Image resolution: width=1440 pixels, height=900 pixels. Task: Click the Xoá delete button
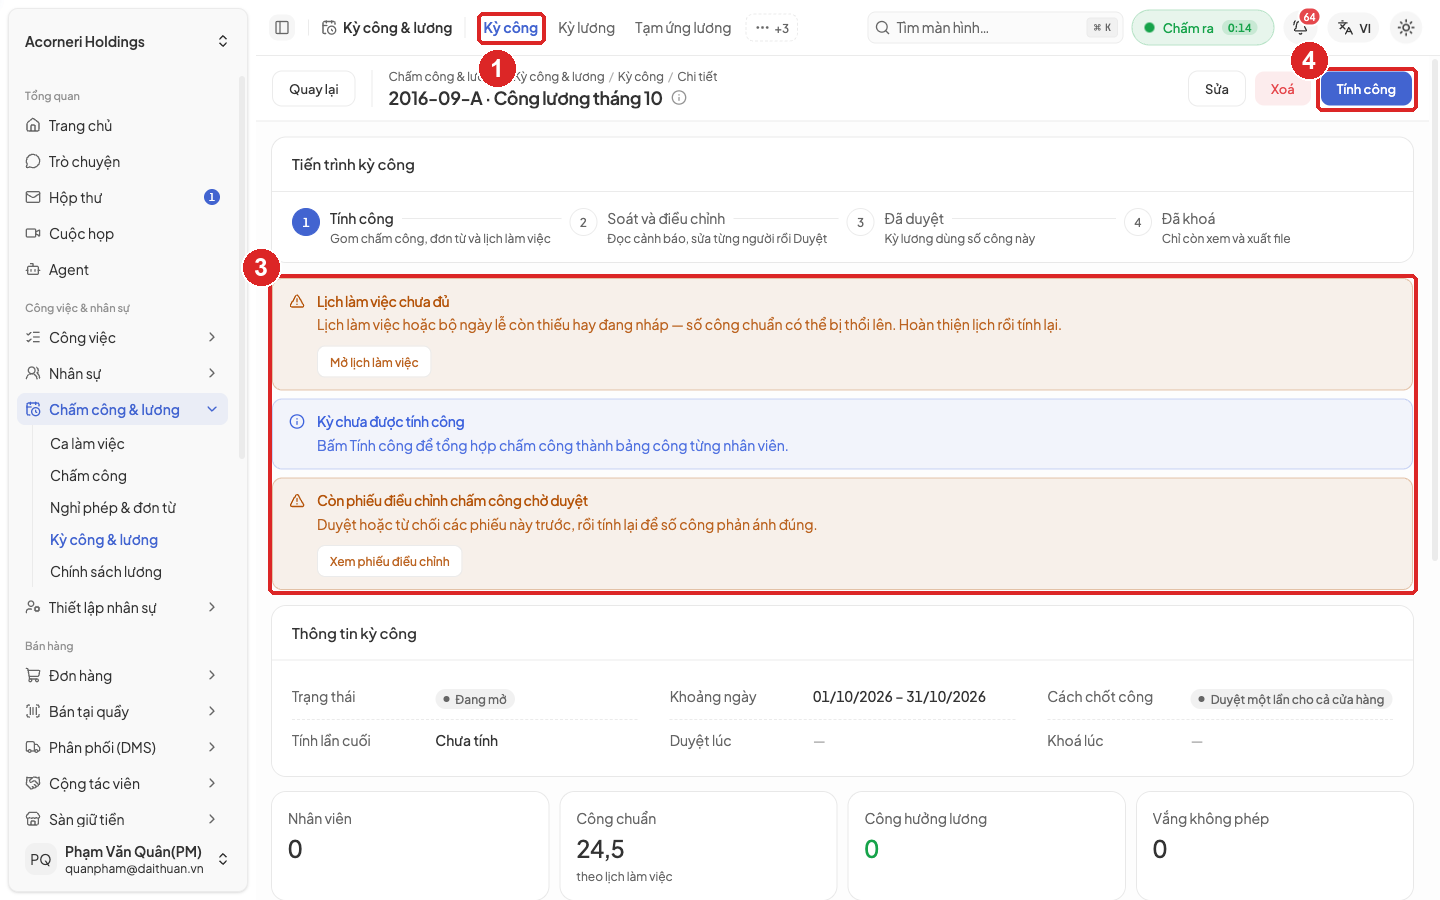click(x=1282, y=89)
